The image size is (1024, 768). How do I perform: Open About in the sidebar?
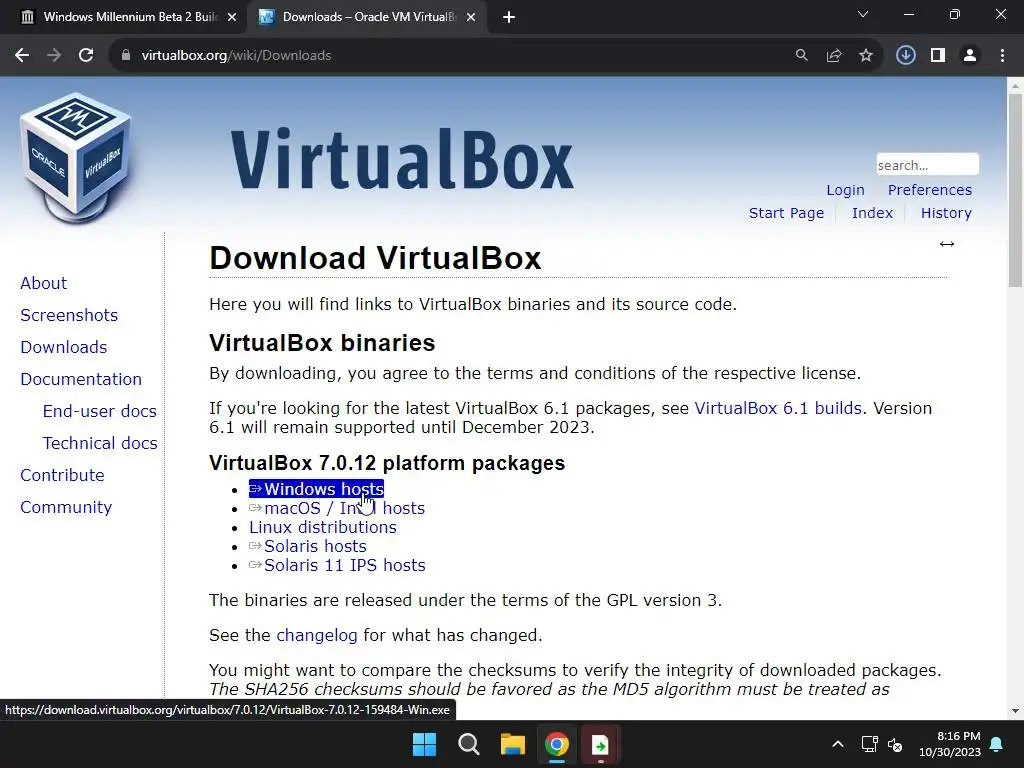coord(43,283)
